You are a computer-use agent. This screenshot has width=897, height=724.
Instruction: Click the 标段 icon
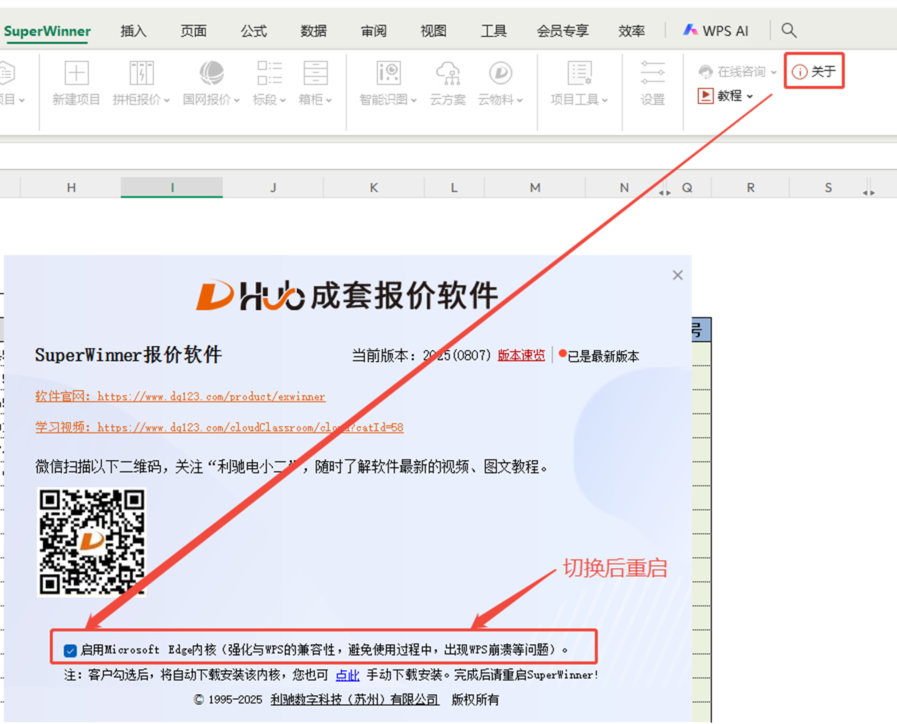[269, 73]
